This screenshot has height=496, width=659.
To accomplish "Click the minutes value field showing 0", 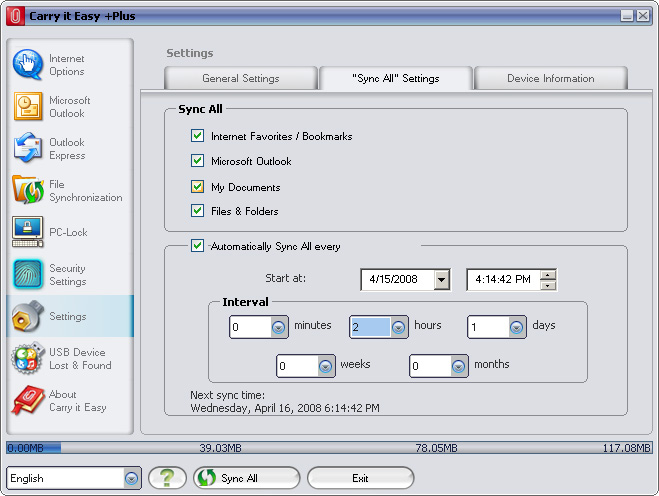I will pos(251,327).
